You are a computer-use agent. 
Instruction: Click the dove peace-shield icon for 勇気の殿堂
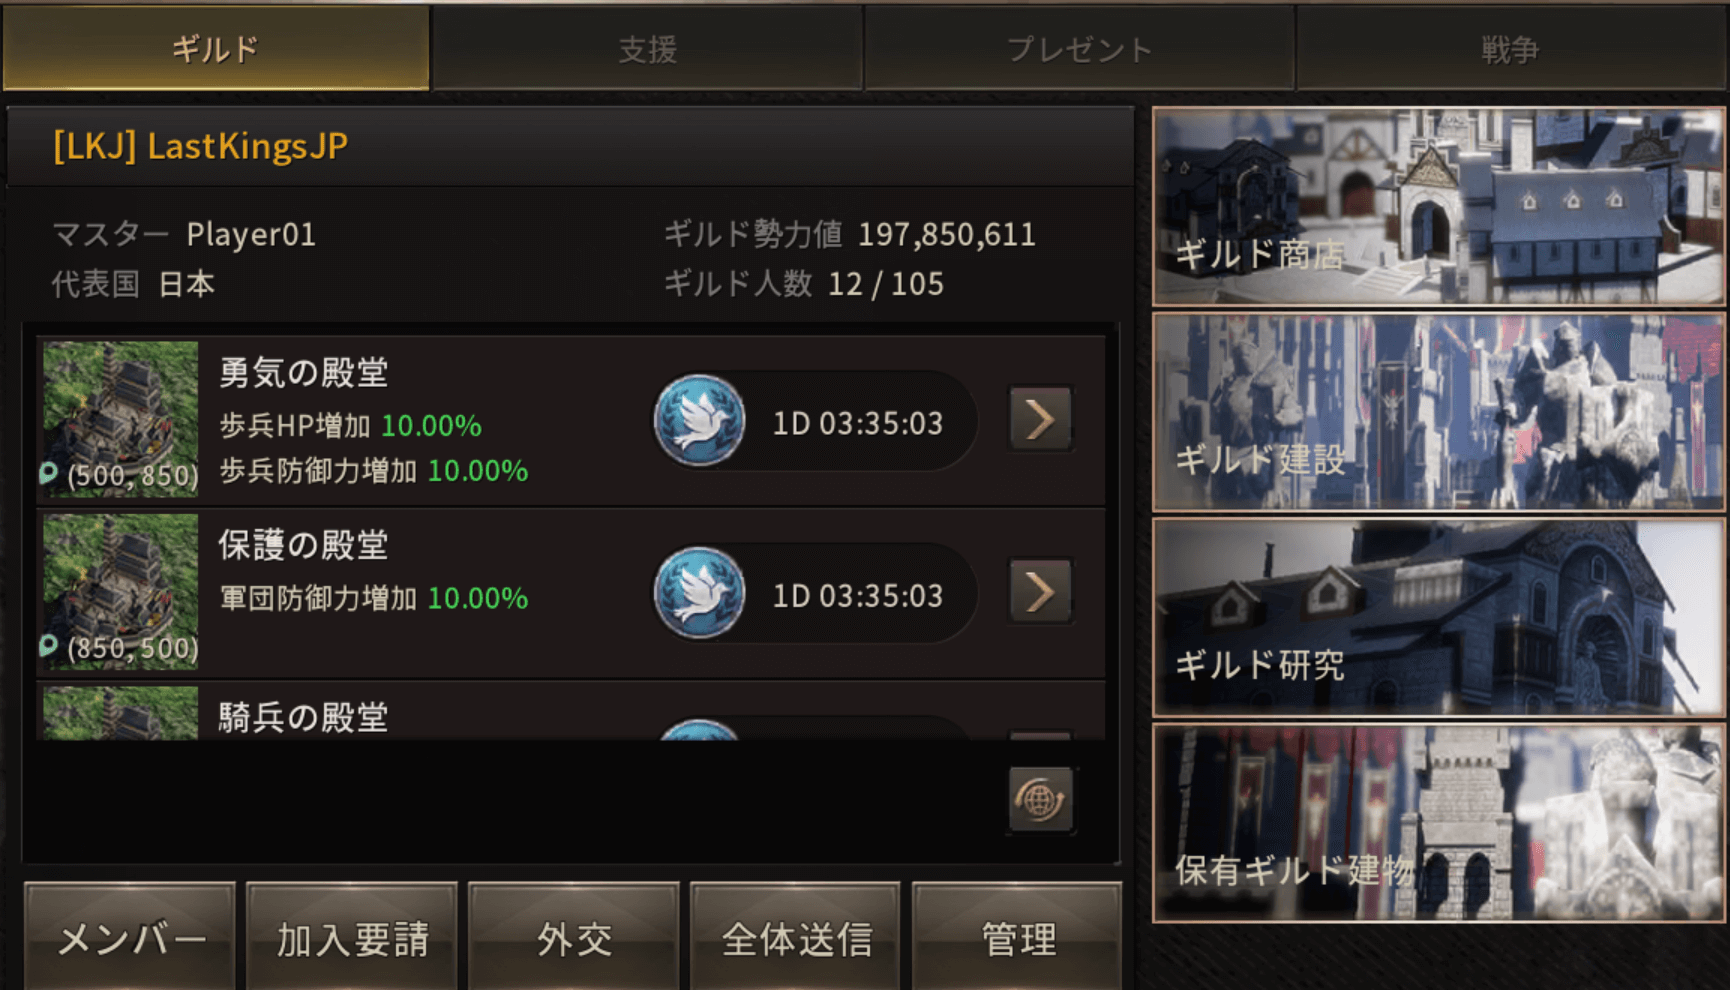click(699, 421)
